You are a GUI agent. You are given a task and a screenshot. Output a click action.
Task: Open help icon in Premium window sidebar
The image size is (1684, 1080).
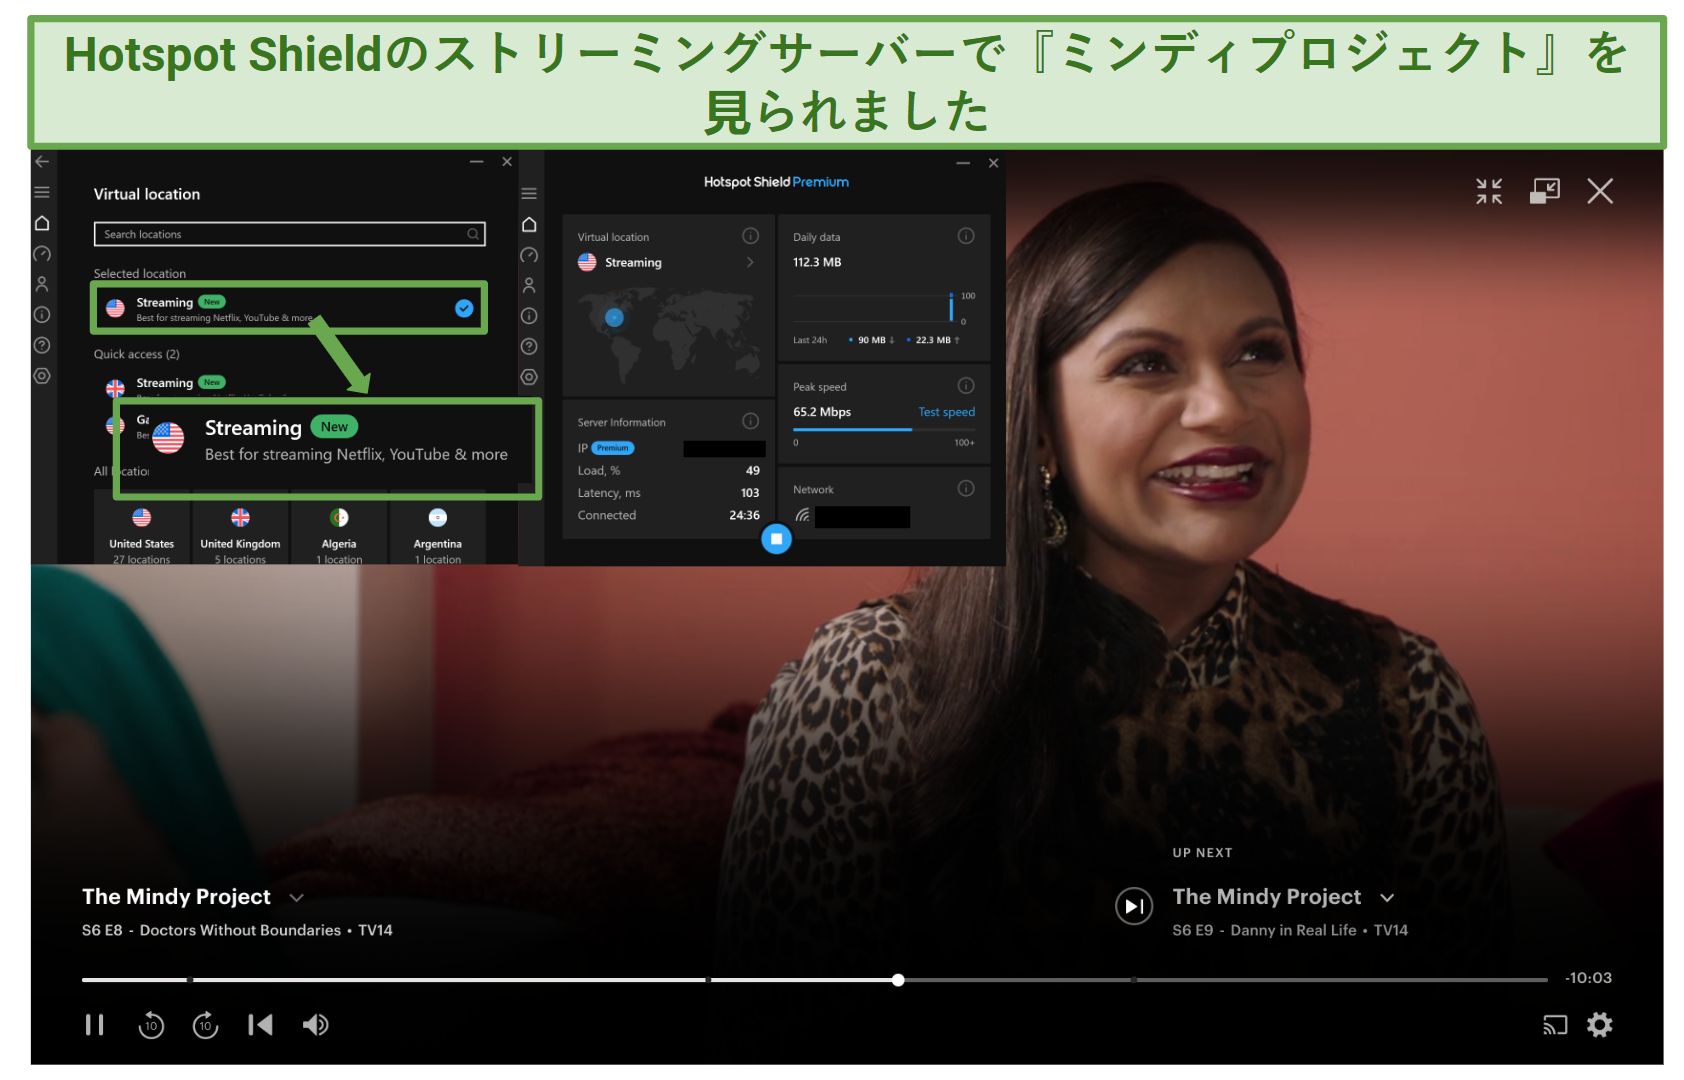529,347
